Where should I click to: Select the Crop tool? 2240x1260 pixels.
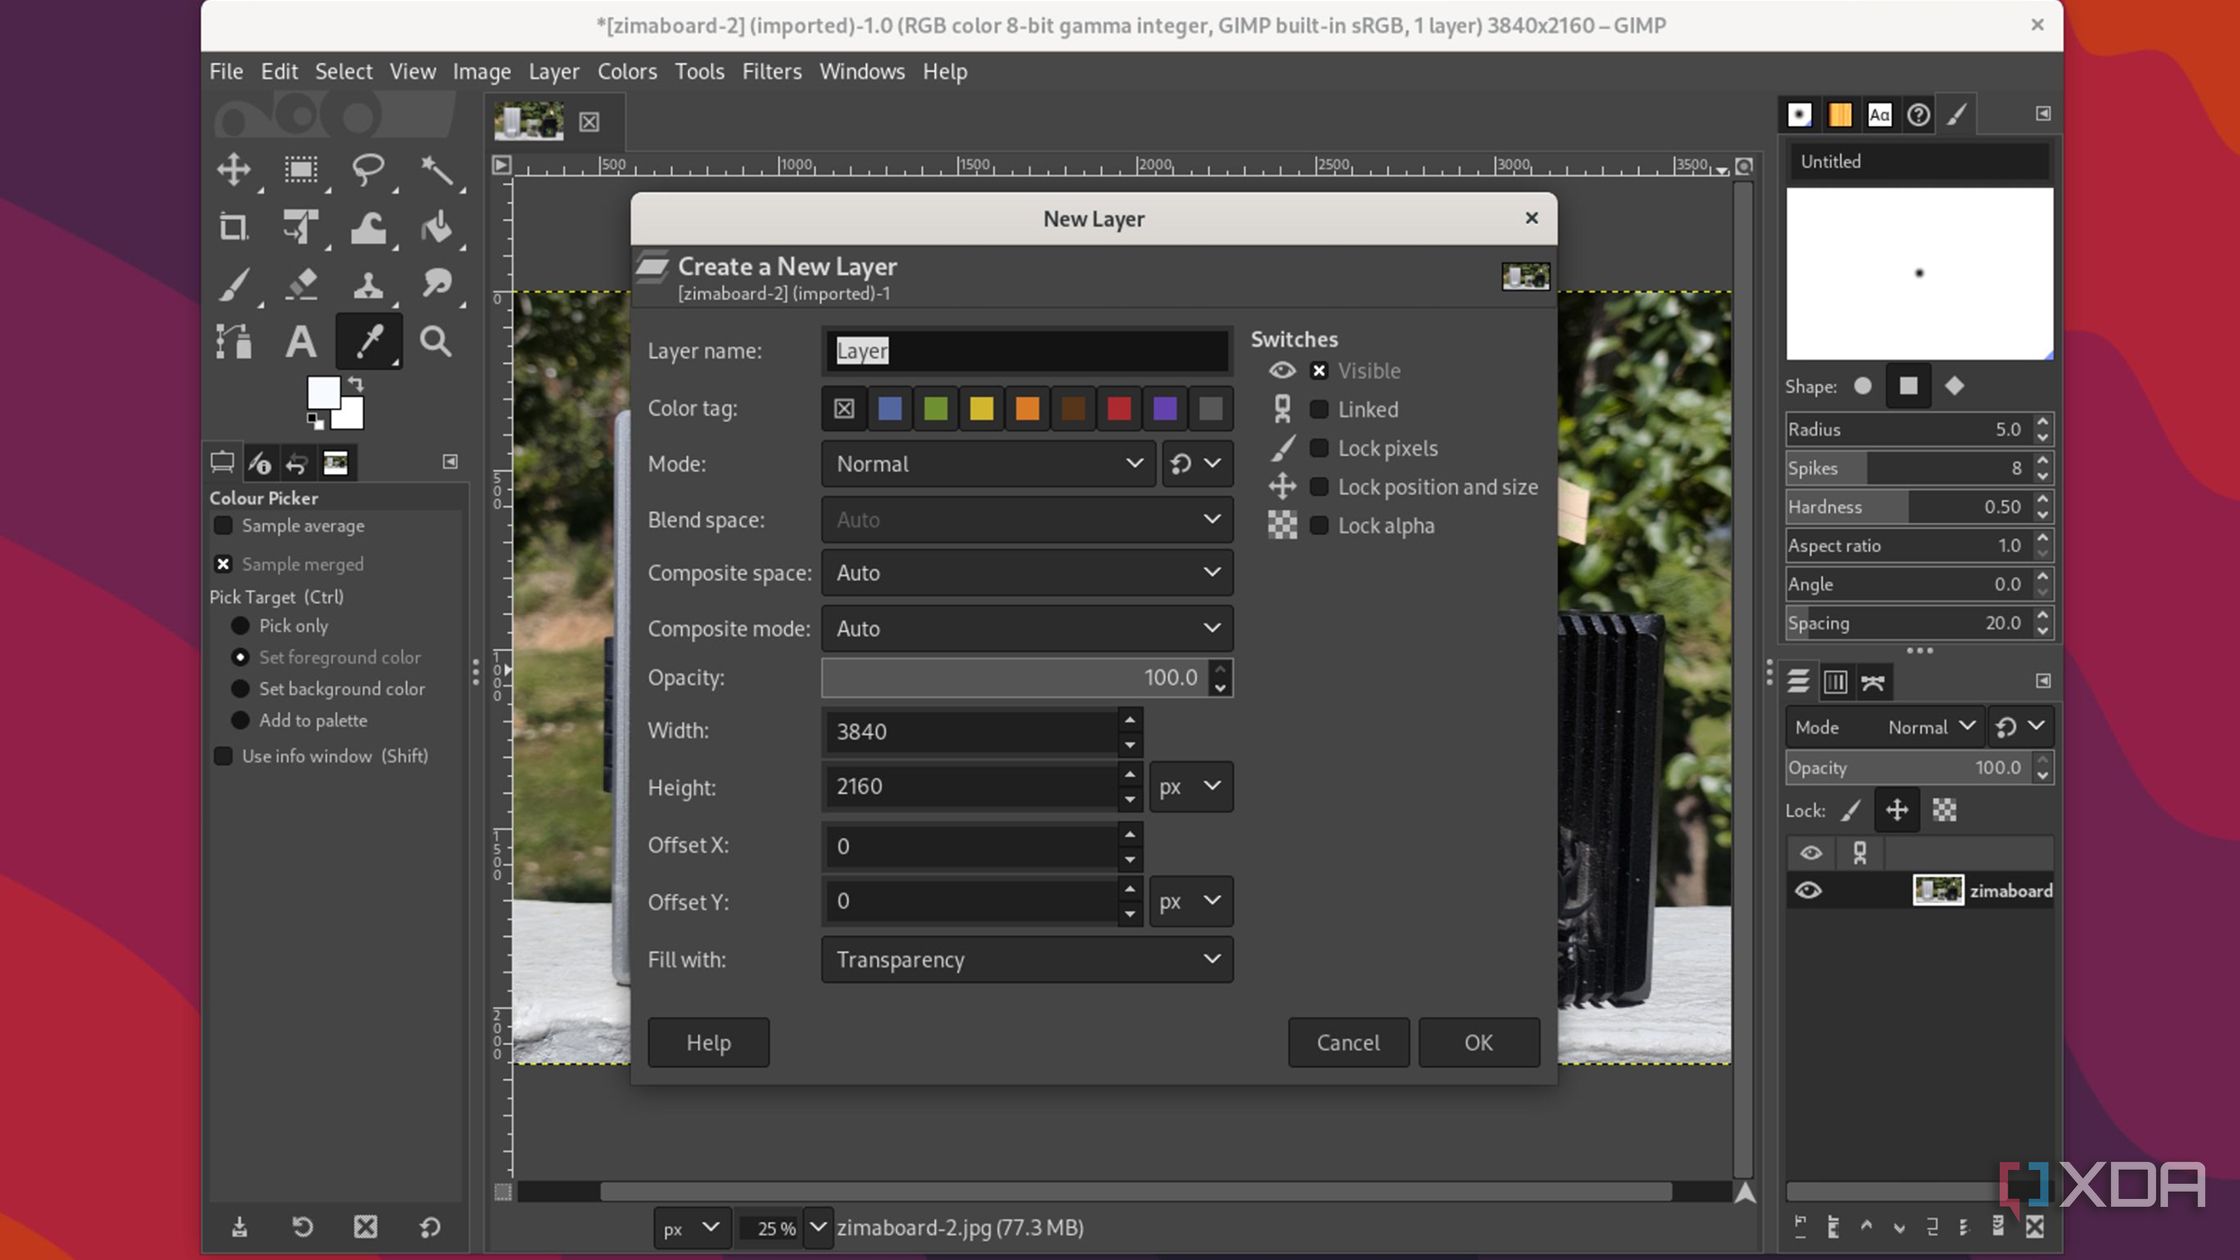(x=234, y=227)
